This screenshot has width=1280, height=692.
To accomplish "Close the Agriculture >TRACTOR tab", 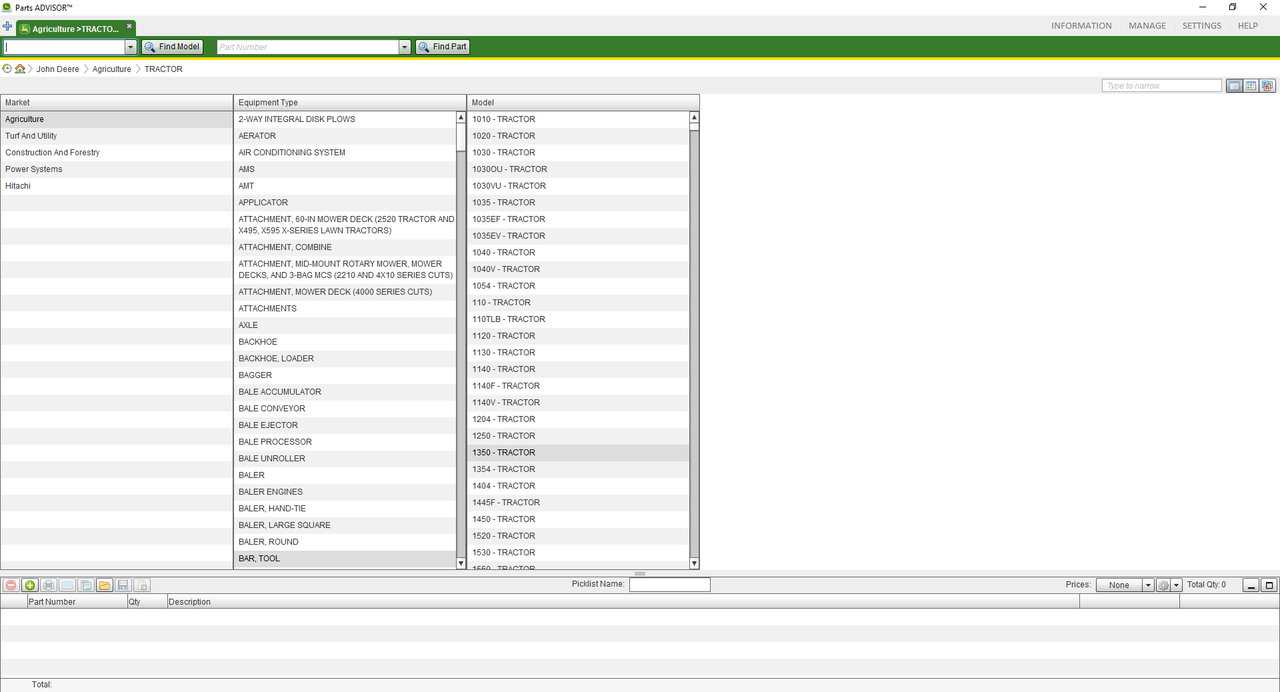I will click(129, 27).
